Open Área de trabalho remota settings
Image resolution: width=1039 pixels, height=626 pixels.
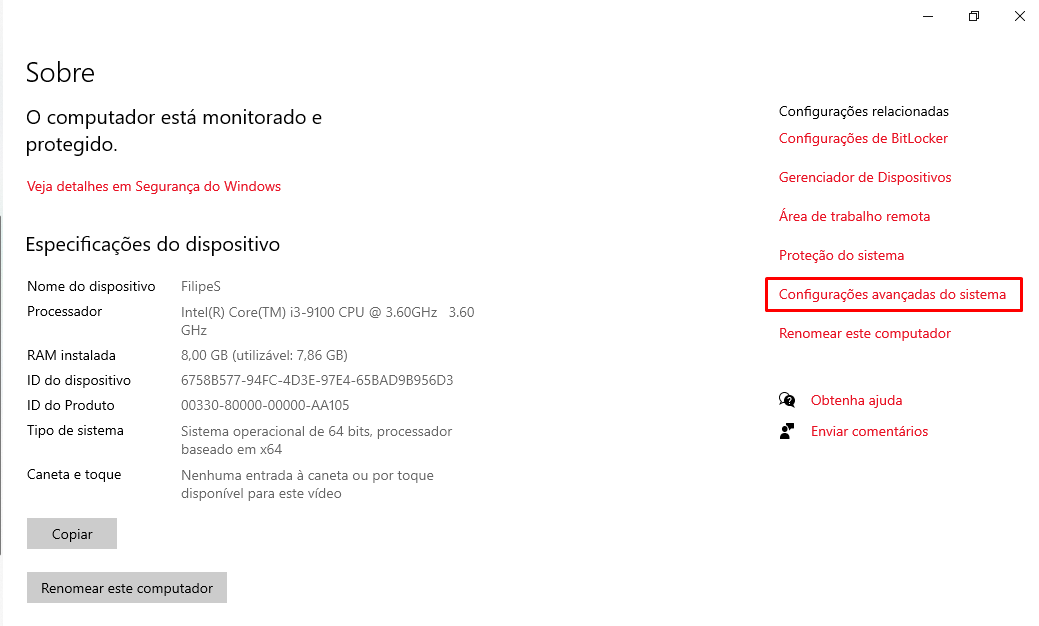pyautogui.click(x=854, y=217)
